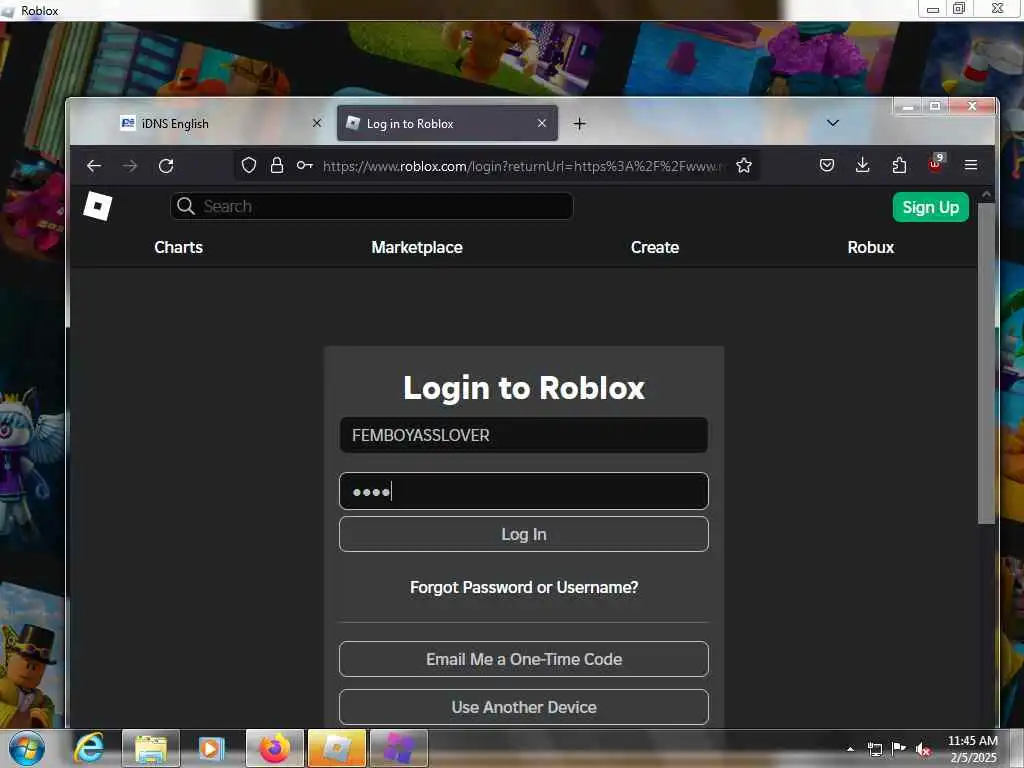Click the Log In button
Image resolution: width=1024 pixels, height=768 pixels.
tap(524, 534)
